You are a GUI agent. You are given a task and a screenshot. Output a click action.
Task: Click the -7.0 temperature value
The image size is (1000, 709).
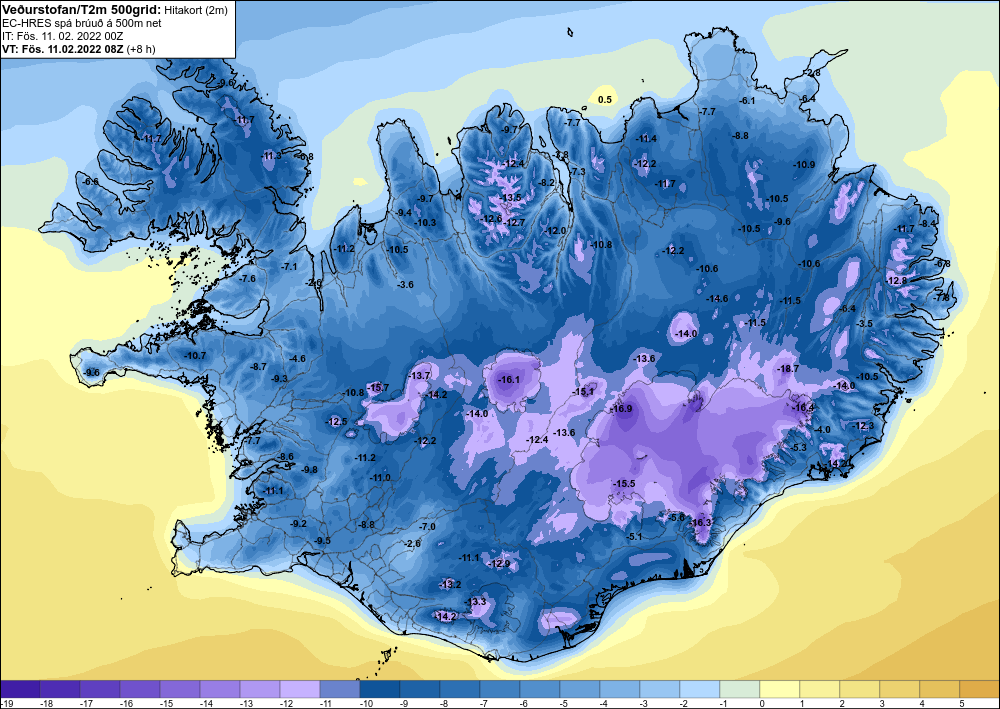pos(427,527)
